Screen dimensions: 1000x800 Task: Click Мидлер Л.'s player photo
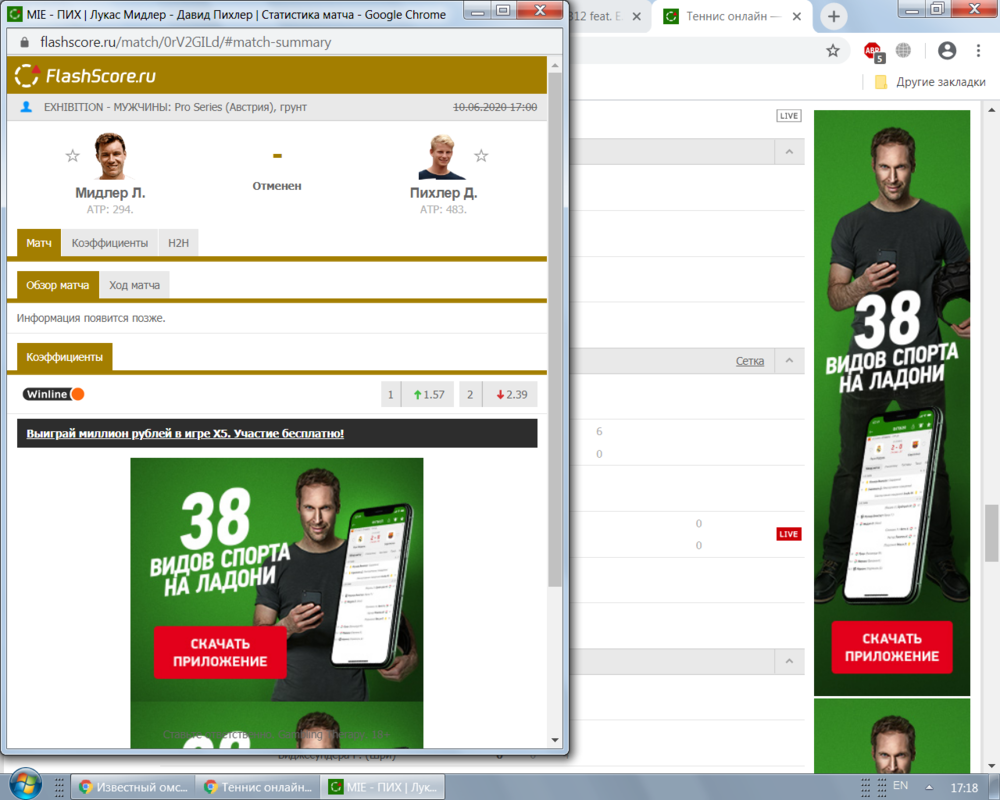[x=111, y=156]
